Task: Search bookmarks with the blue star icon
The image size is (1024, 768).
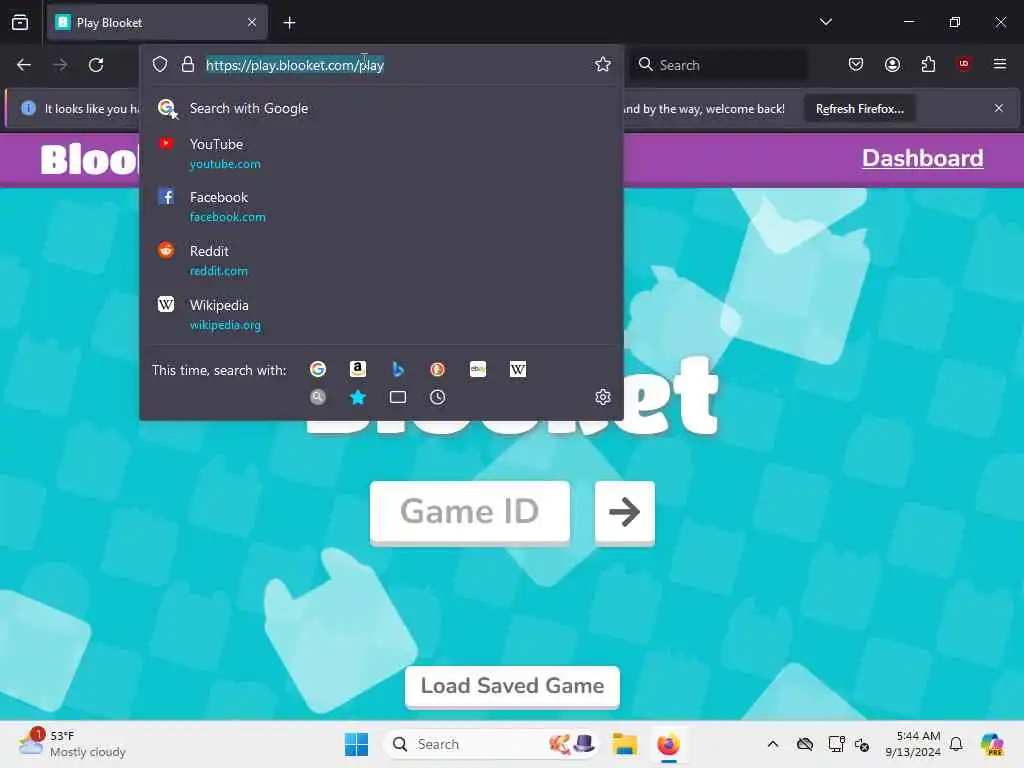Action: (358, 397)
